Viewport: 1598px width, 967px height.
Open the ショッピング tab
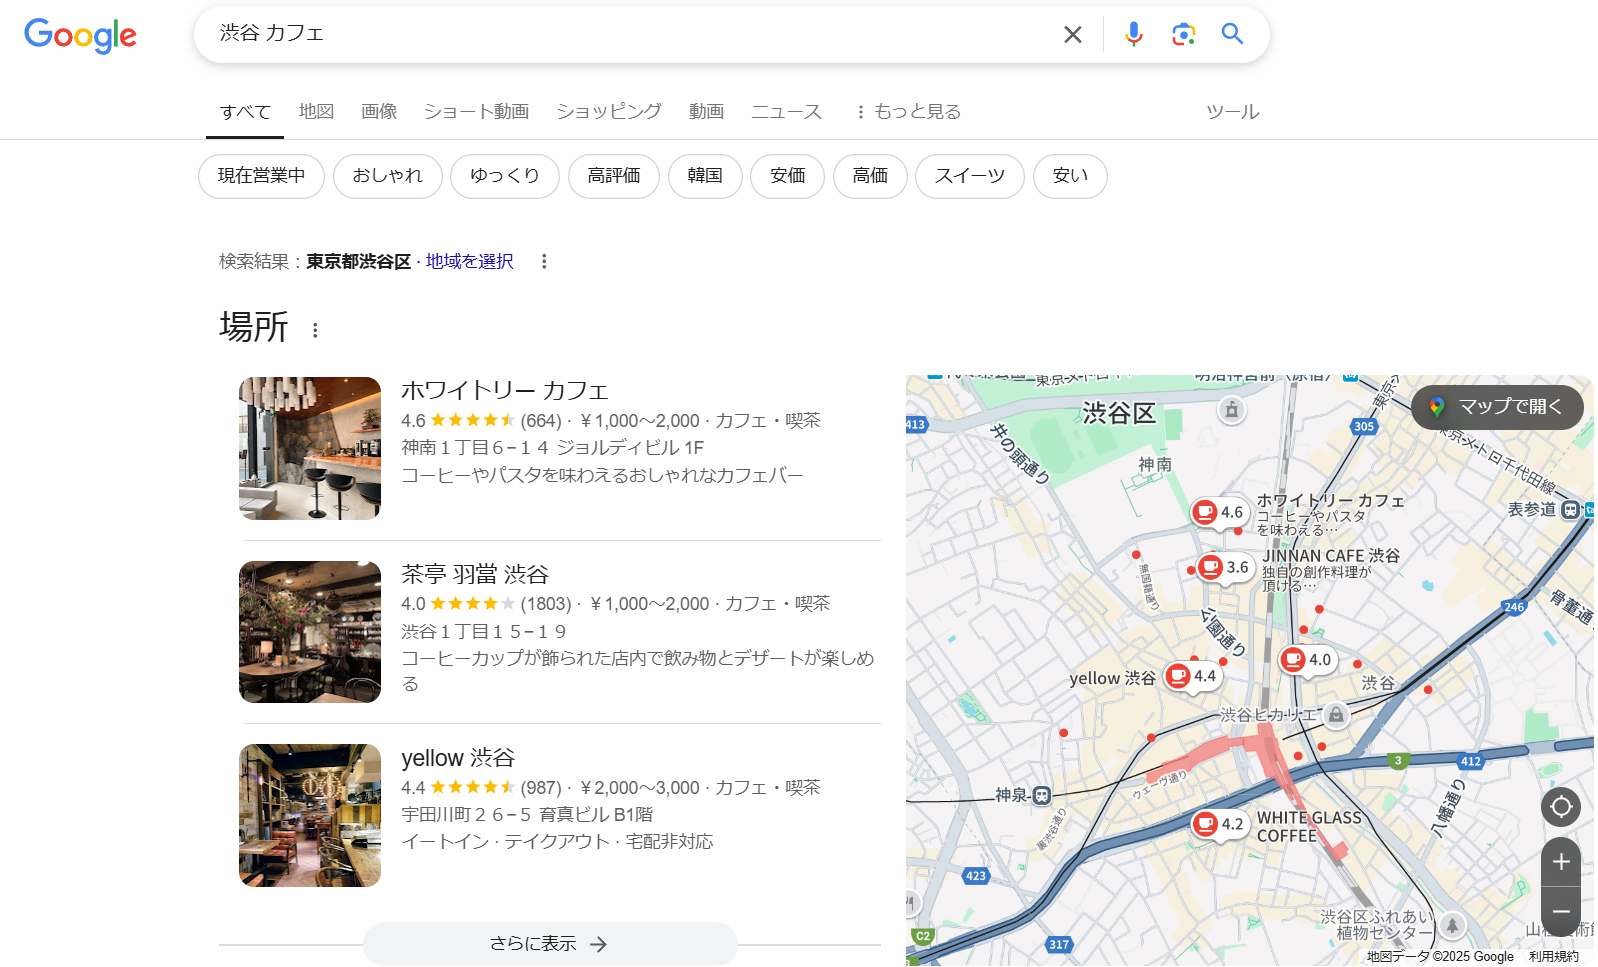pos(609,112)
